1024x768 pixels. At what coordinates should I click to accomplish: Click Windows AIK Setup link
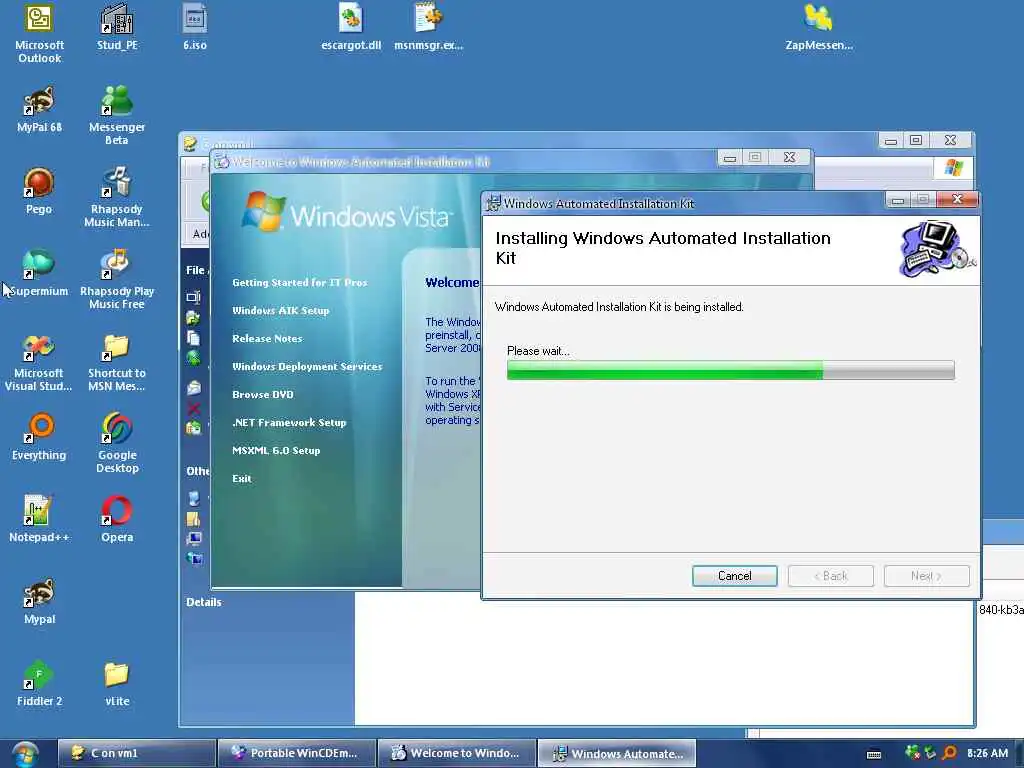281,311
